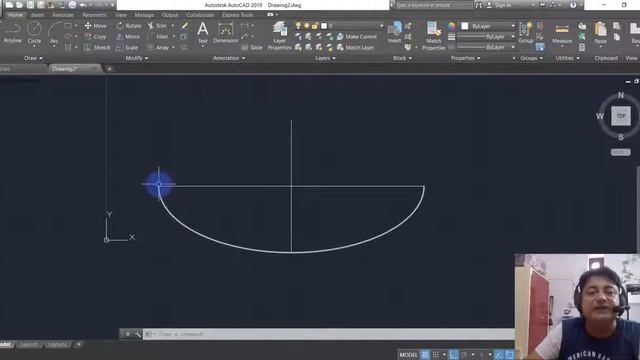Click the command line customize wrench icon
Image resolution: width=640 pixels, height=360 pixels.
pos(138,334)
